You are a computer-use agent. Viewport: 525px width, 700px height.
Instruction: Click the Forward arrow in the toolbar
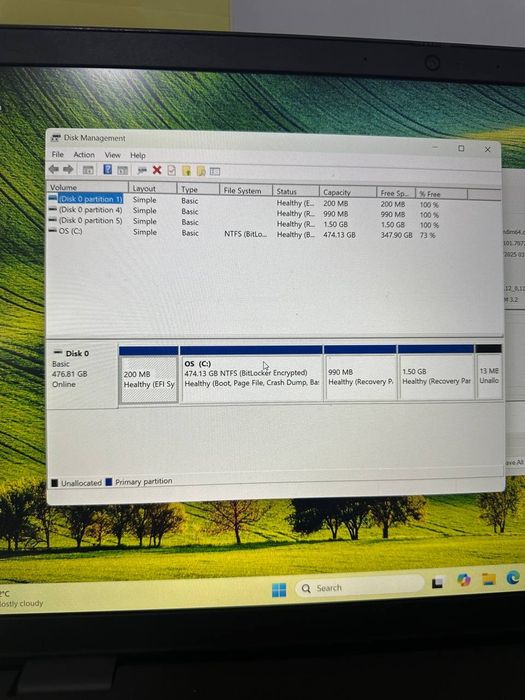click(x=68, y=169)
